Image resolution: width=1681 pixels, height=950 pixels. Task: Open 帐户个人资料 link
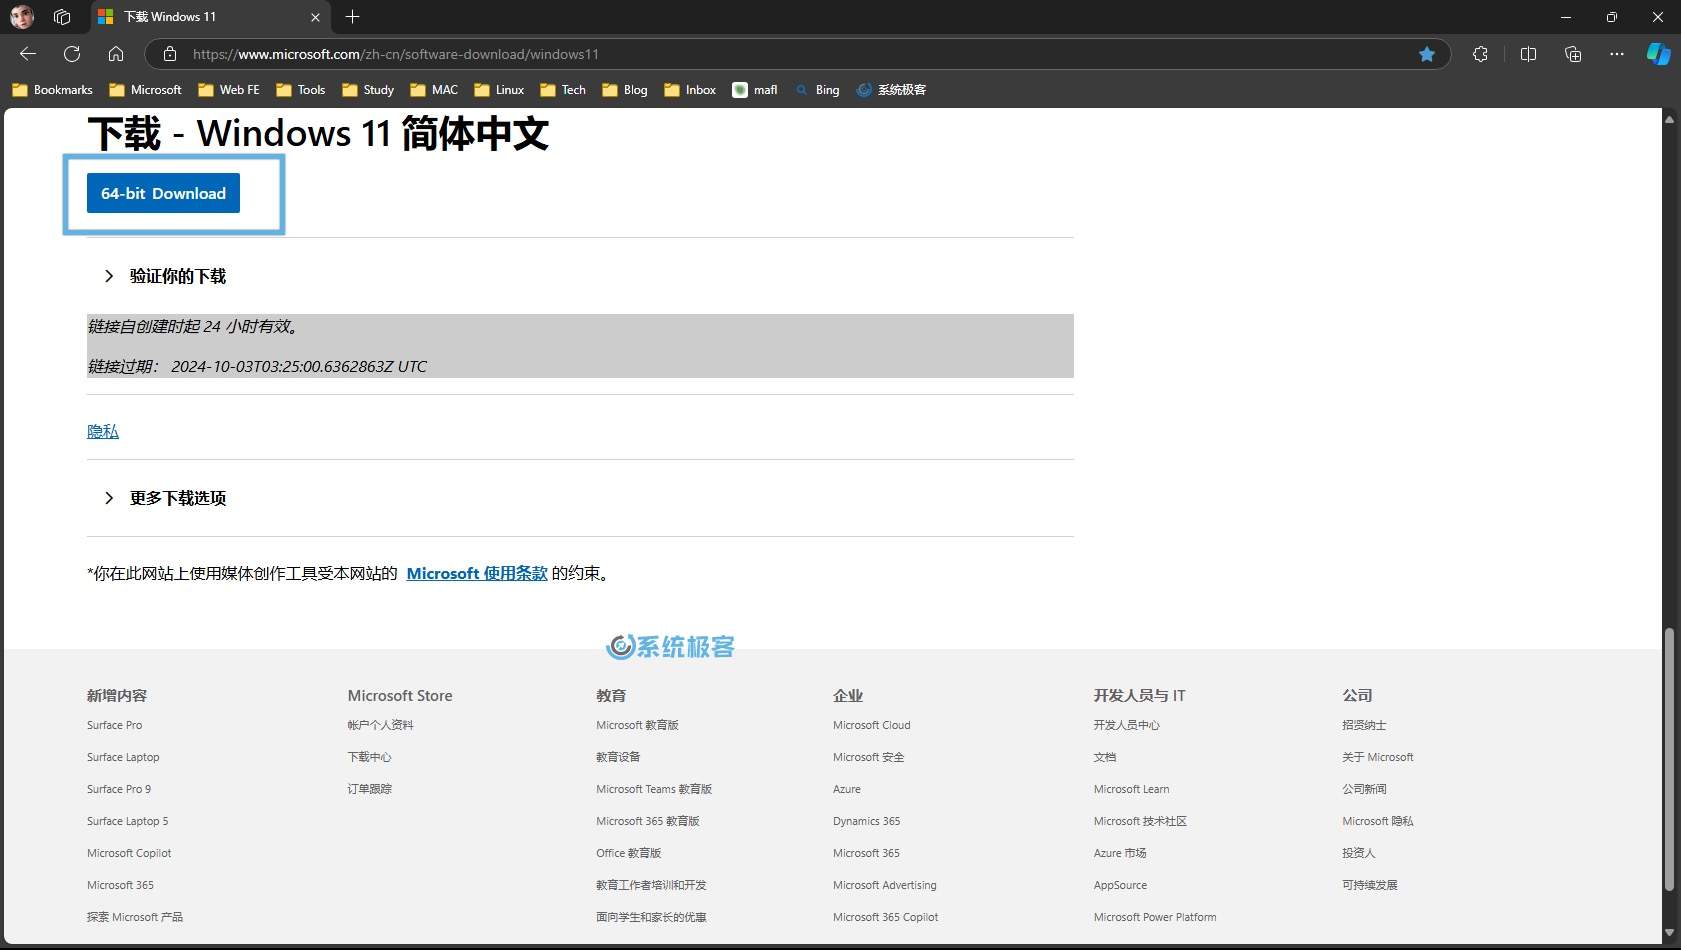click(380, 725)
